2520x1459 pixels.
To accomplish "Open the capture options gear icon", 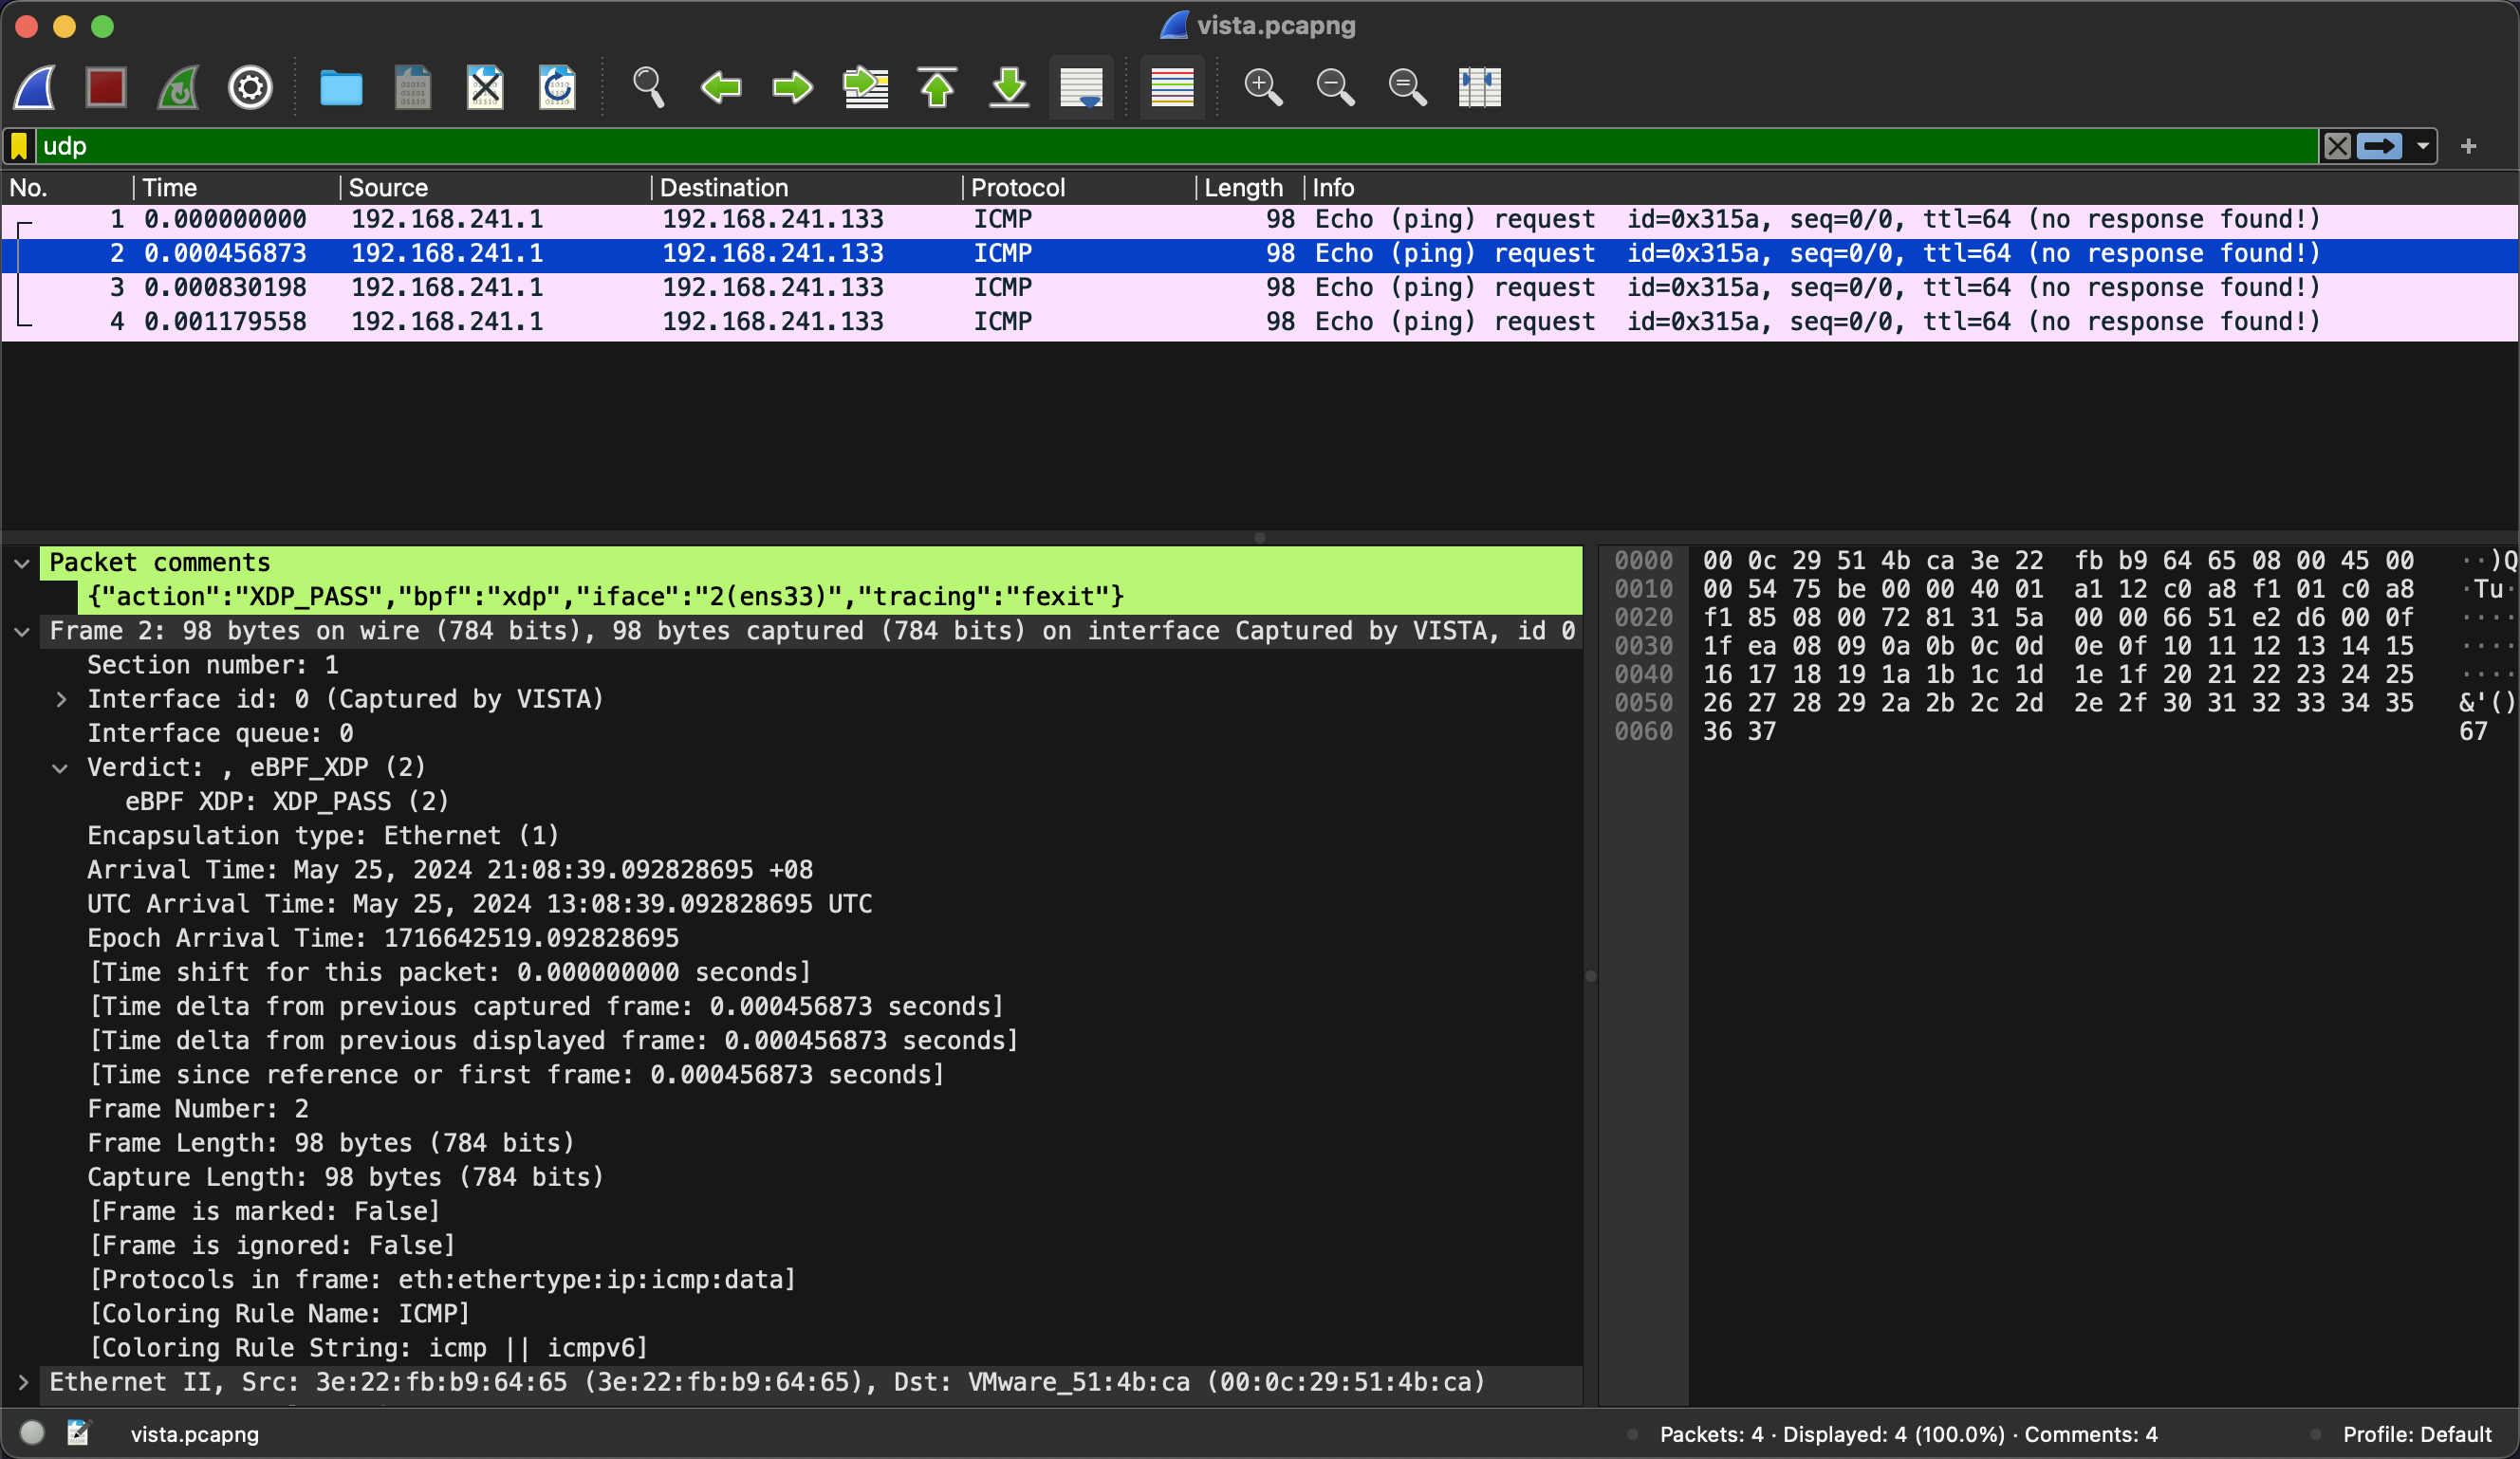I will (x=250, y=88).
